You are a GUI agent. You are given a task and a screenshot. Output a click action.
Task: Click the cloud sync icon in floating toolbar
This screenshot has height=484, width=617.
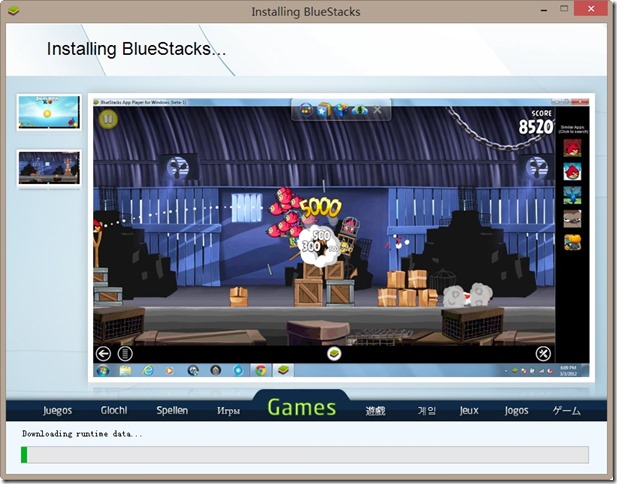(x=359, y=110)
